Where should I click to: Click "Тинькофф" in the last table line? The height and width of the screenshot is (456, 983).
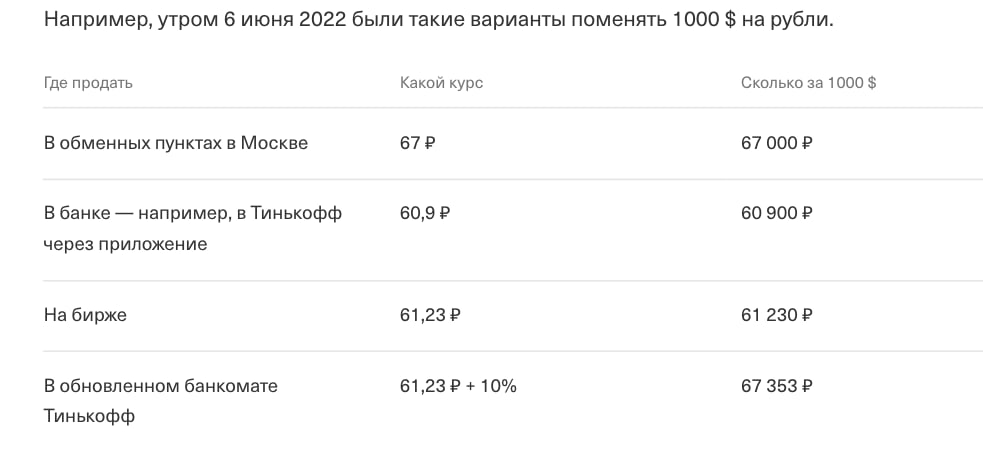89,415
